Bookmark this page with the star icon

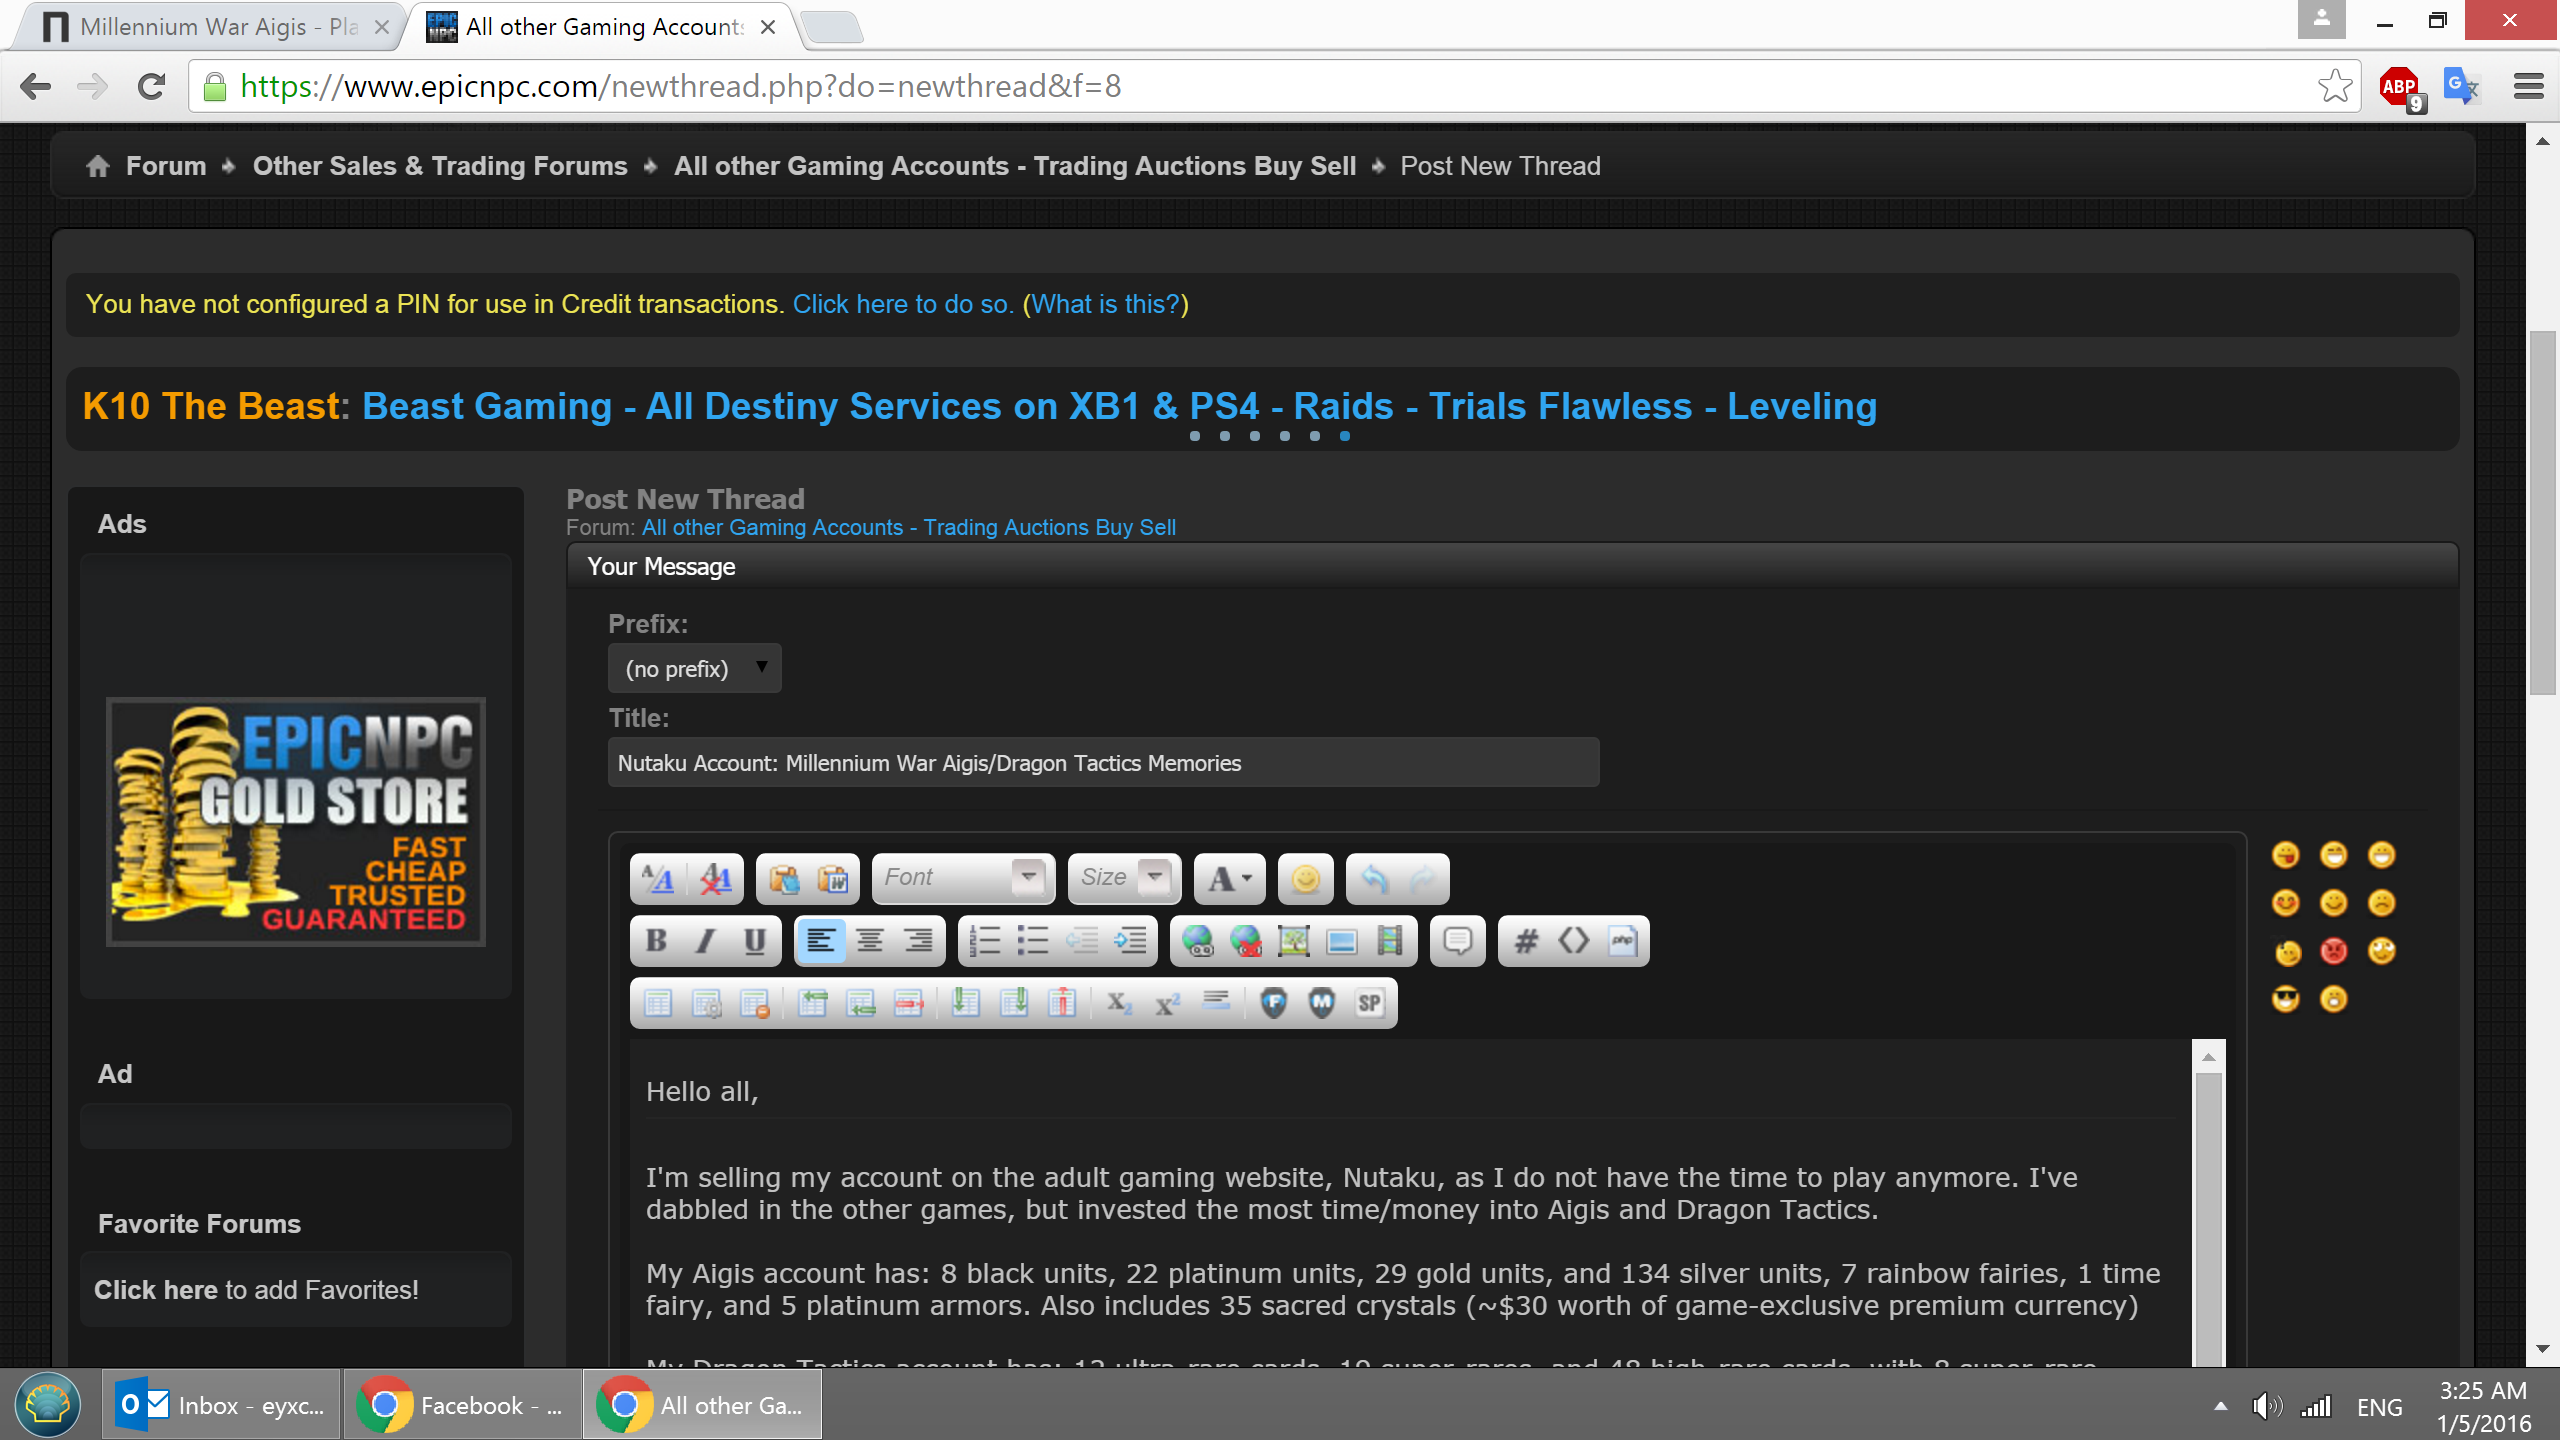click(2335, 86)
